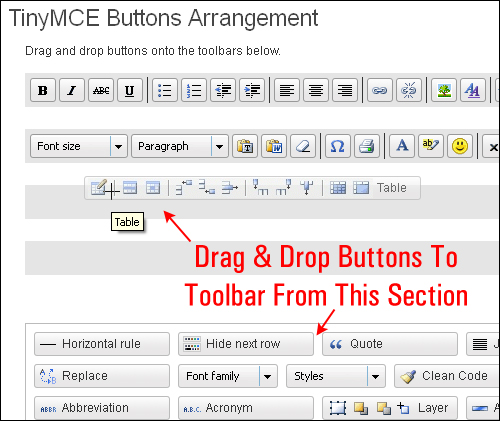Click the delete row icon
The image size is (500, 421).
pyautogui.click(x=230, y=188)
